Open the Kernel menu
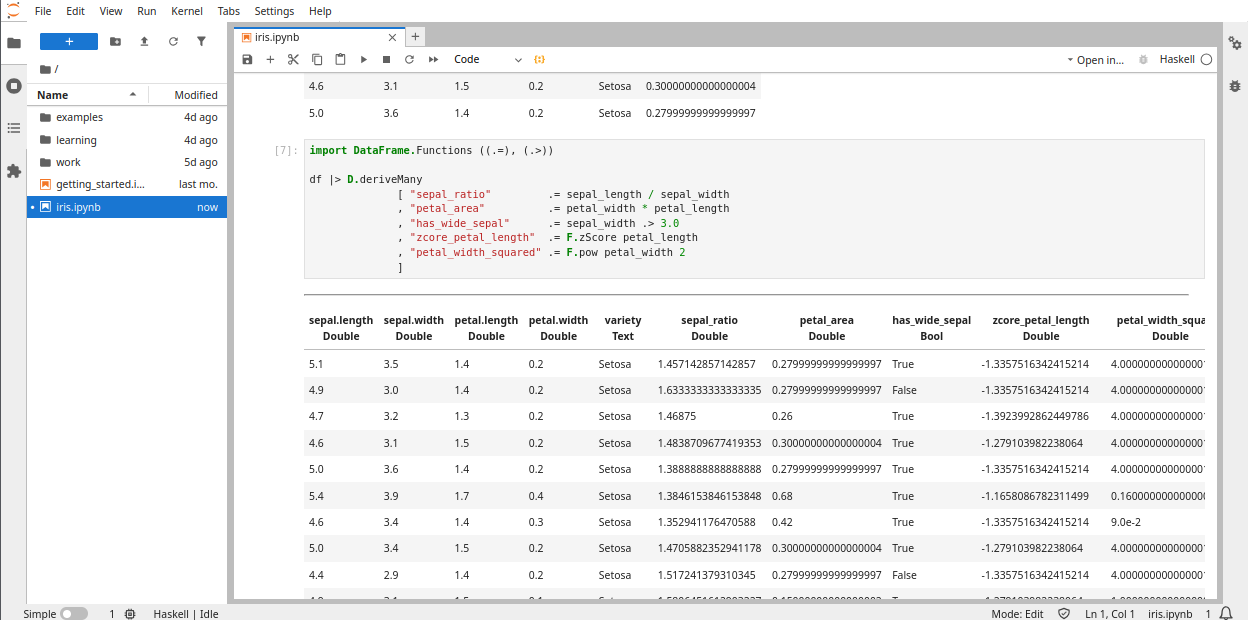1248x620 pixels. [187, 11]
